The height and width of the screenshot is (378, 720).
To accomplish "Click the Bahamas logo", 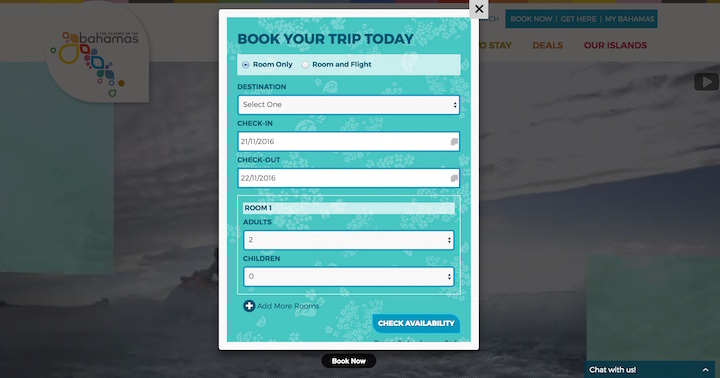I will coord(97,57).
